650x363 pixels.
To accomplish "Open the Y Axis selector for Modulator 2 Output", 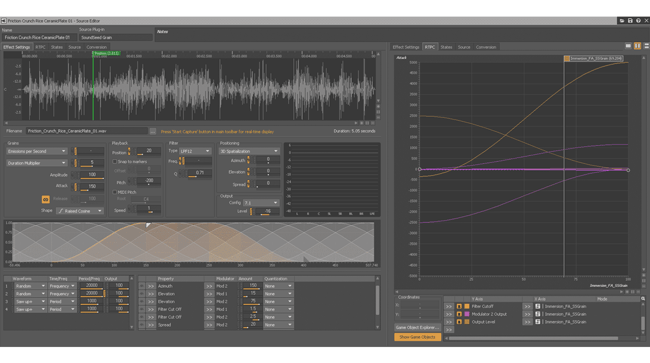I will click(x=449, y=315).
